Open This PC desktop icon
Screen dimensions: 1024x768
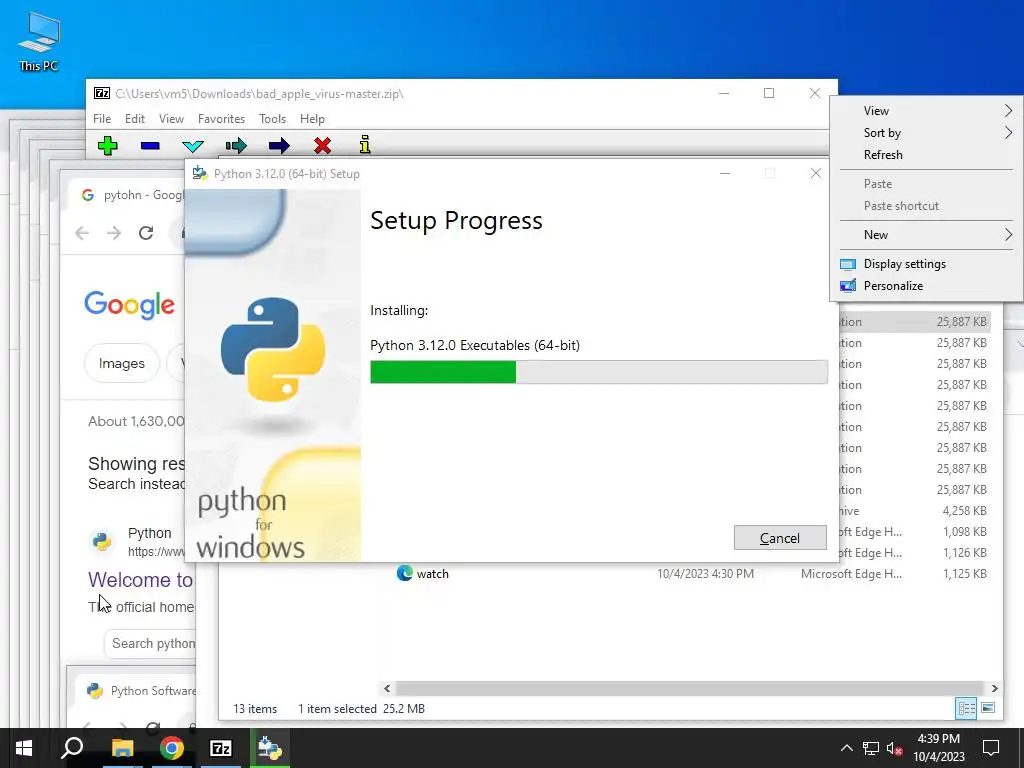coord(39,42)
